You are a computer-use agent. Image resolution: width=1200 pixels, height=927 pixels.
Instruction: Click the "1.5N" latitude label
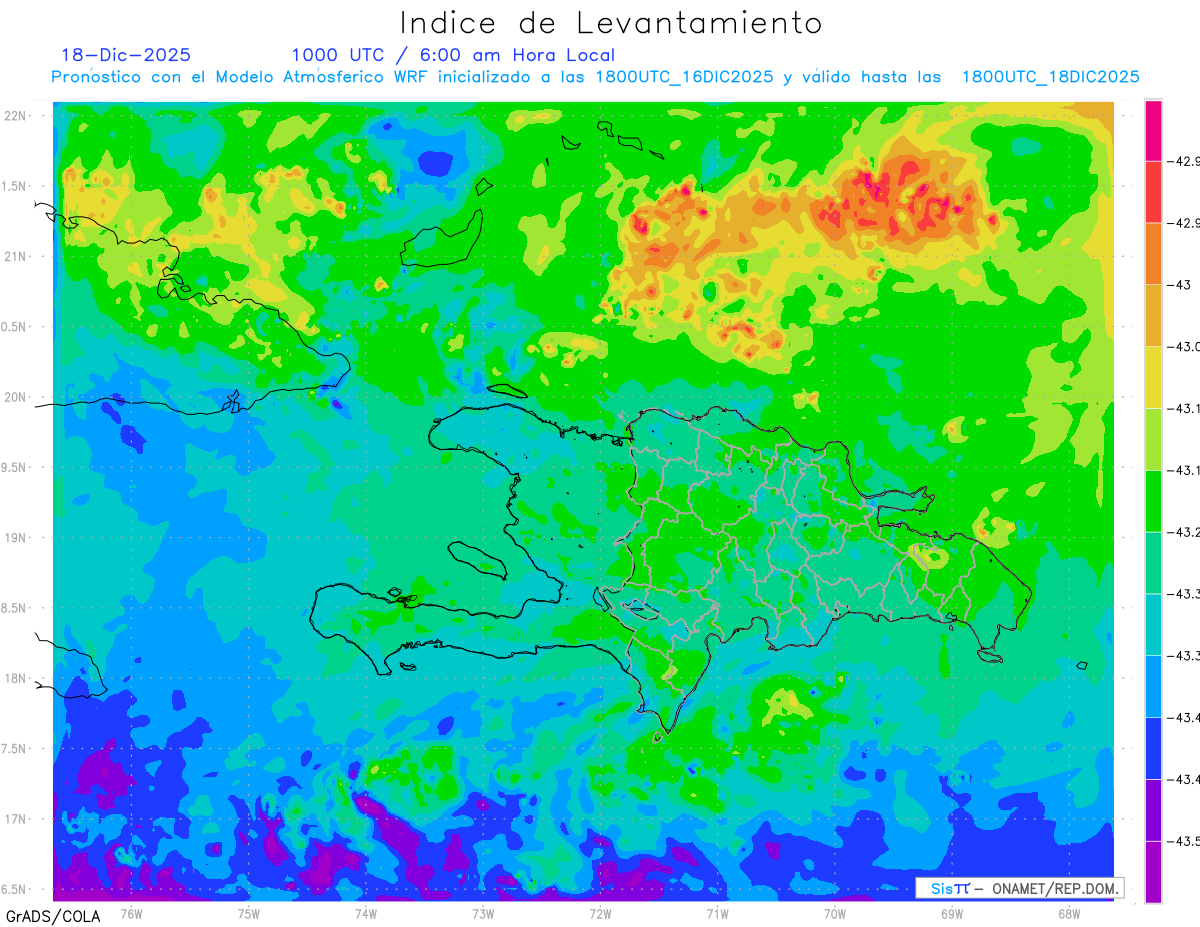[x=15, y=186]
